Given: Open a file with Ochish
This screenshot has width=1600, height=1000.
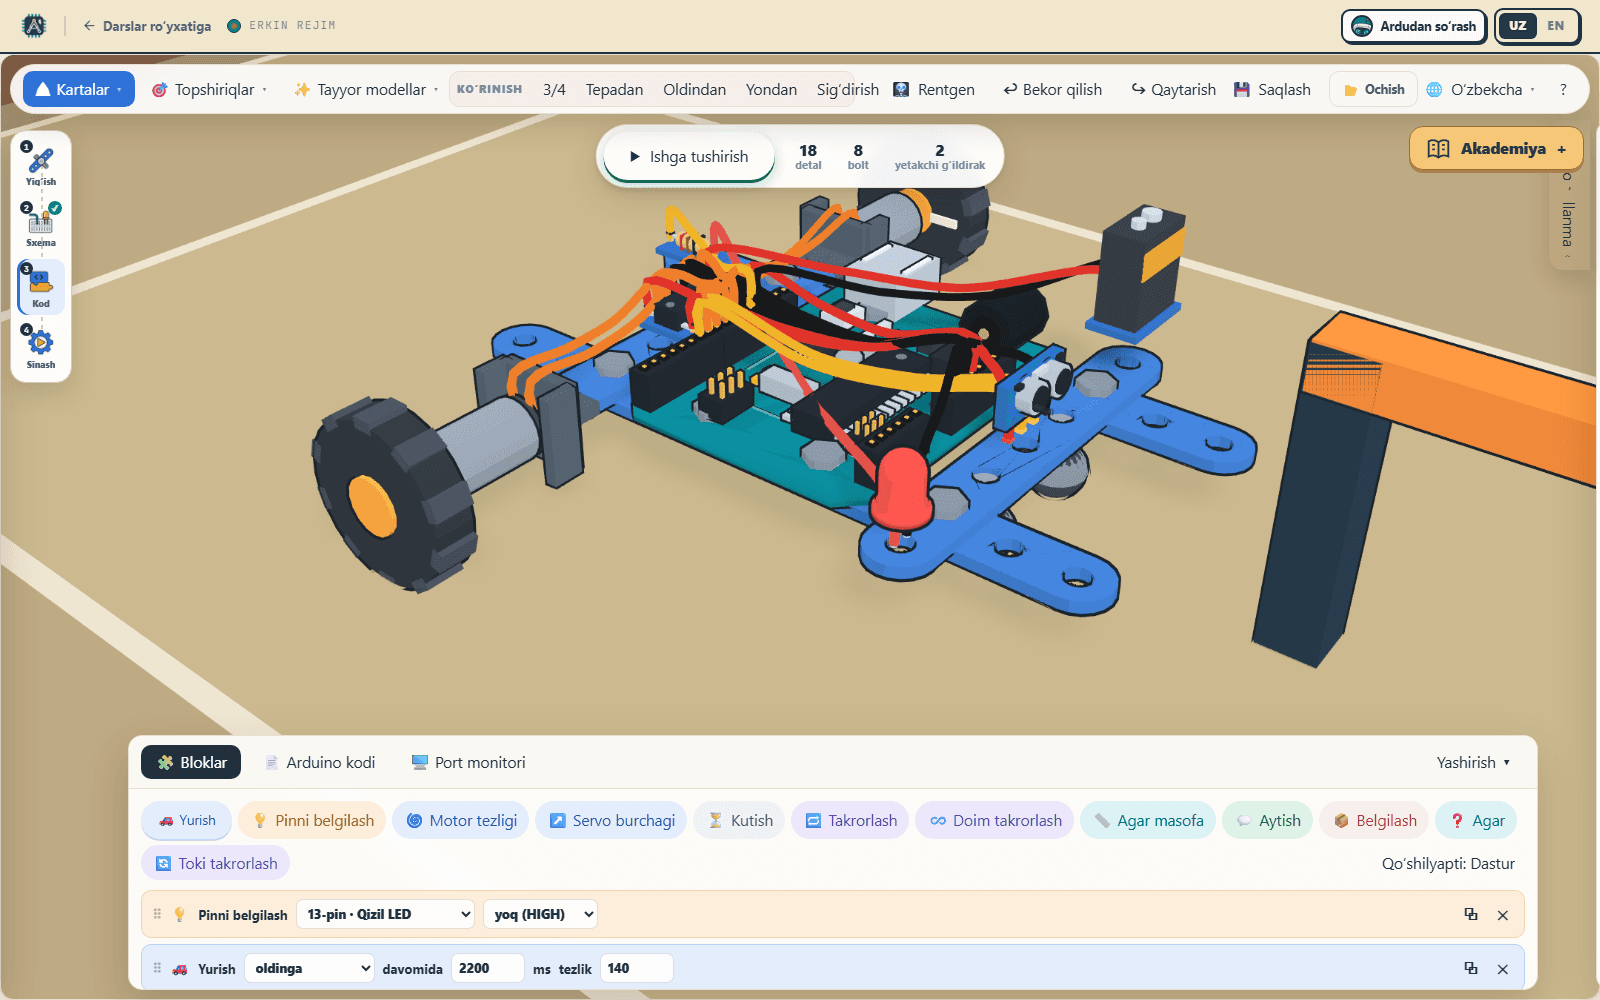Looking at the screenshot, I should pos(1373,89).
